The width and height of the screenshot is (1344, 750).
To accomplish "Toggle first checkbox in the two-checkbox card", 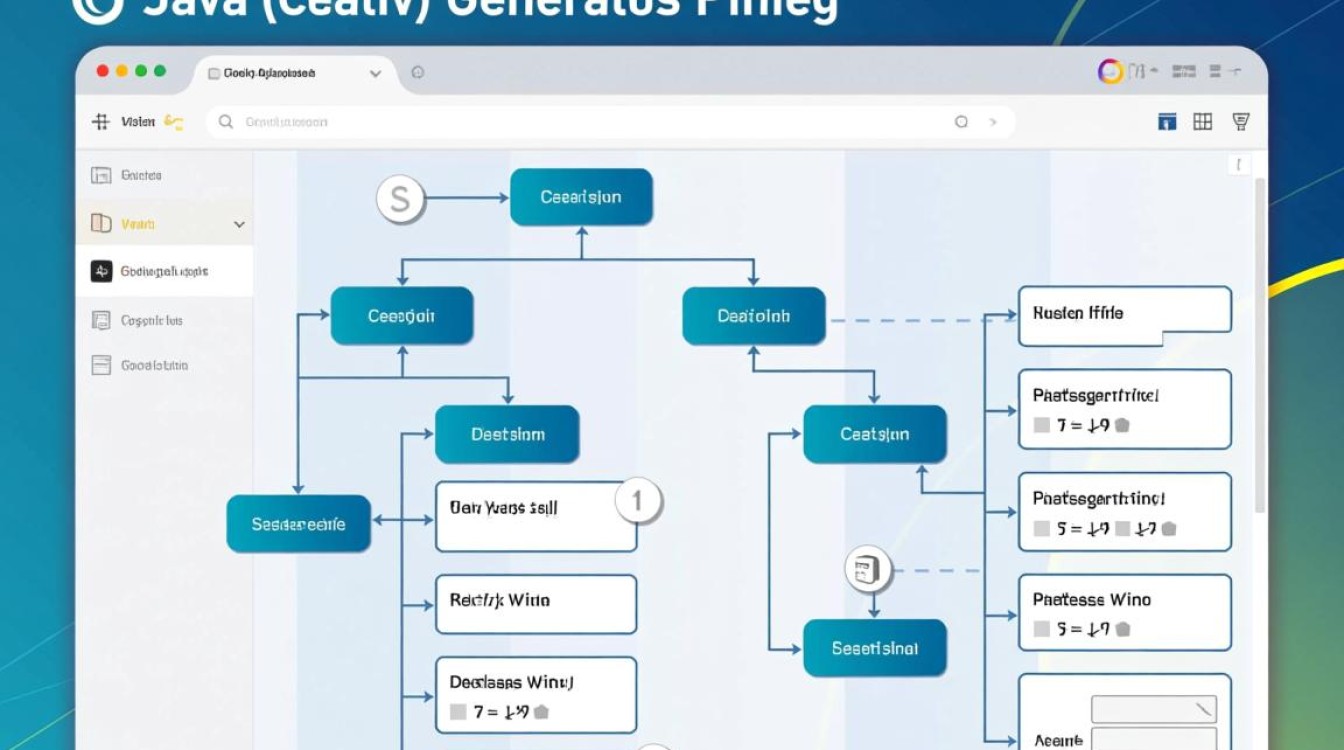I will 1042,529.
